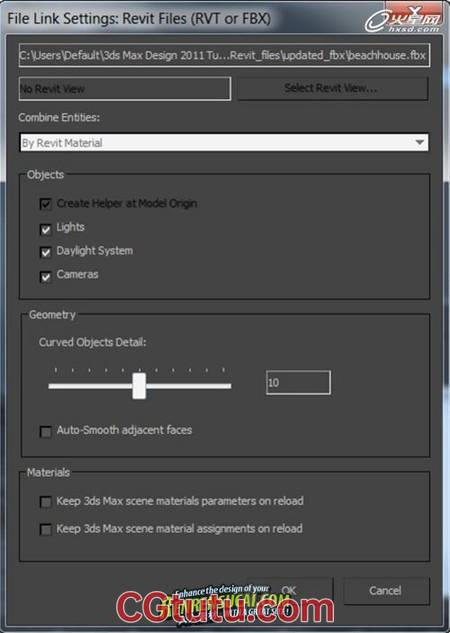
Task: Close the File Link Settings dialog
Action: [x=414, y=9]
